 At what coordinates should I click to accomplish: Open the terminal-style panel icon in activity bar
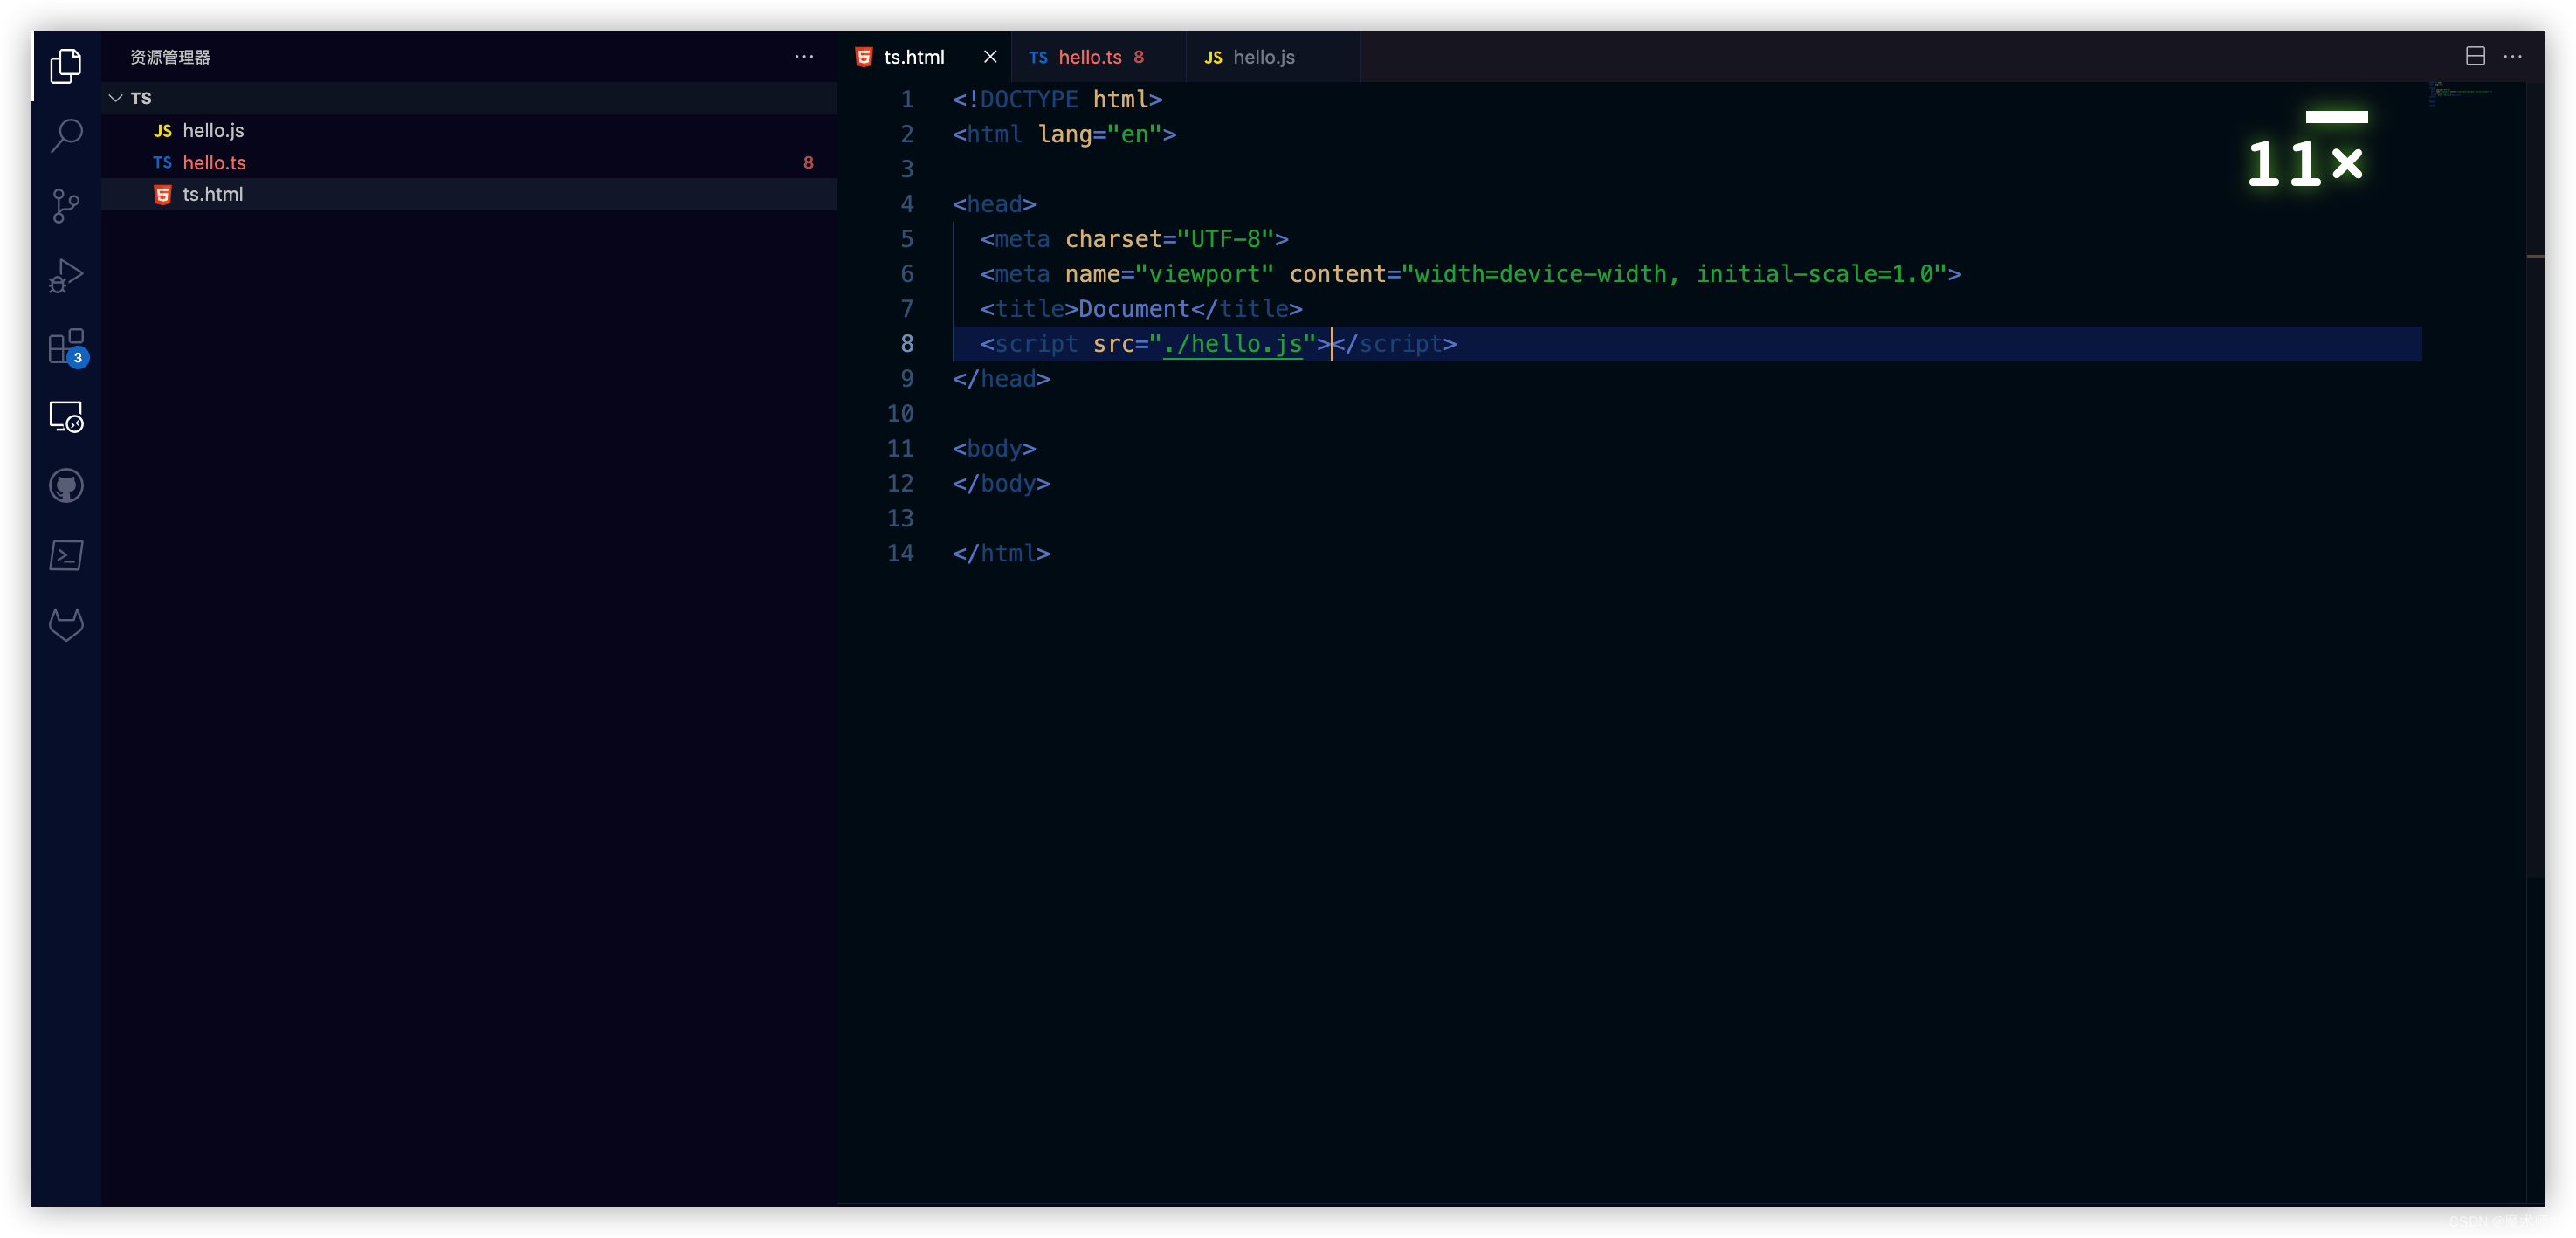(x=66, y=555)
